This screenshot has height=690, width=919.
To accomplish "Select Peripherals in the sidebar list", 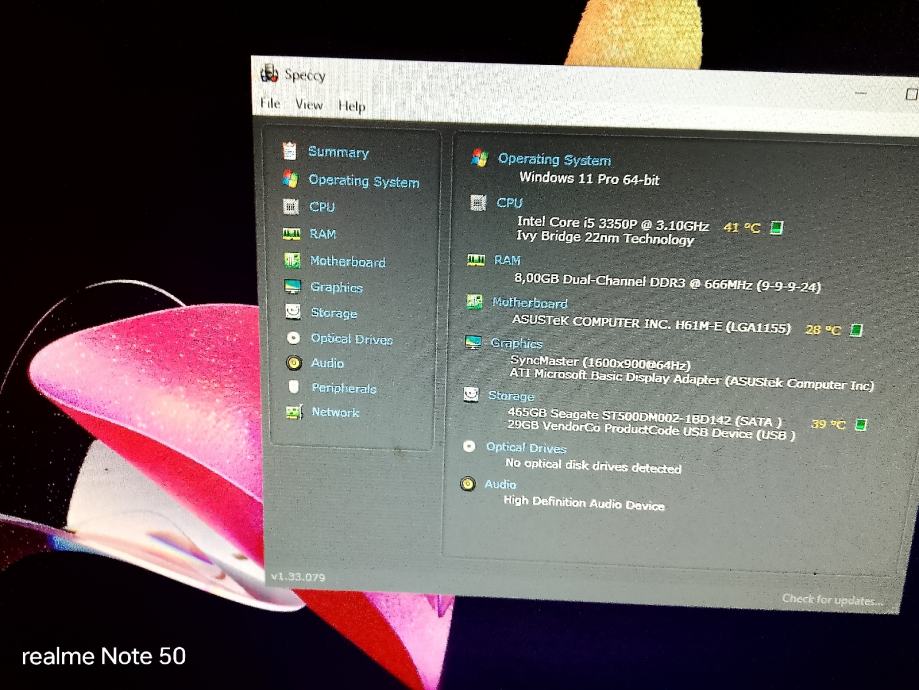I will (344, 388).
